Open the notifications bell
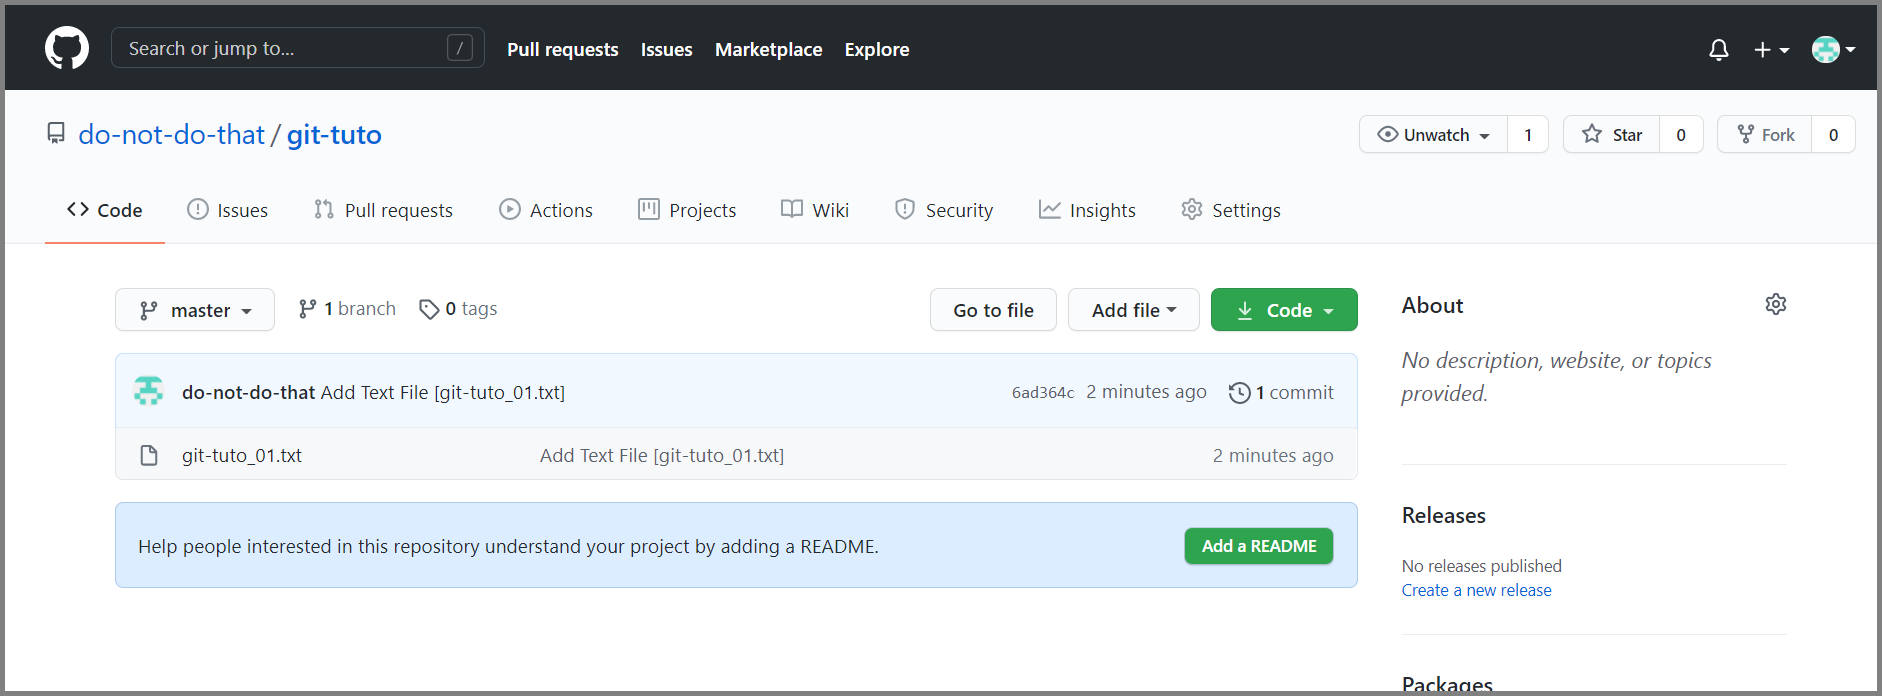The width and height of the screenshot is (1882, 696). click(1719, 49)
